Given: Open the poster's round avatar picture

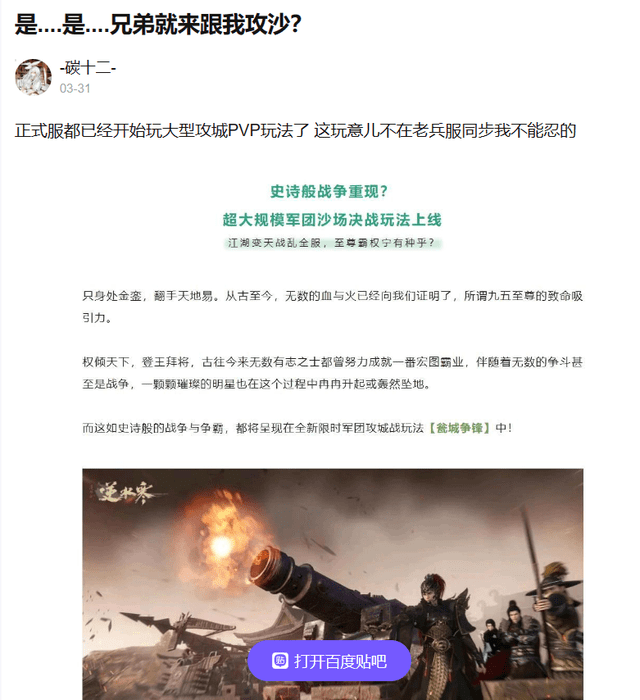Looking at the screenshot, I should click(33, 77).
